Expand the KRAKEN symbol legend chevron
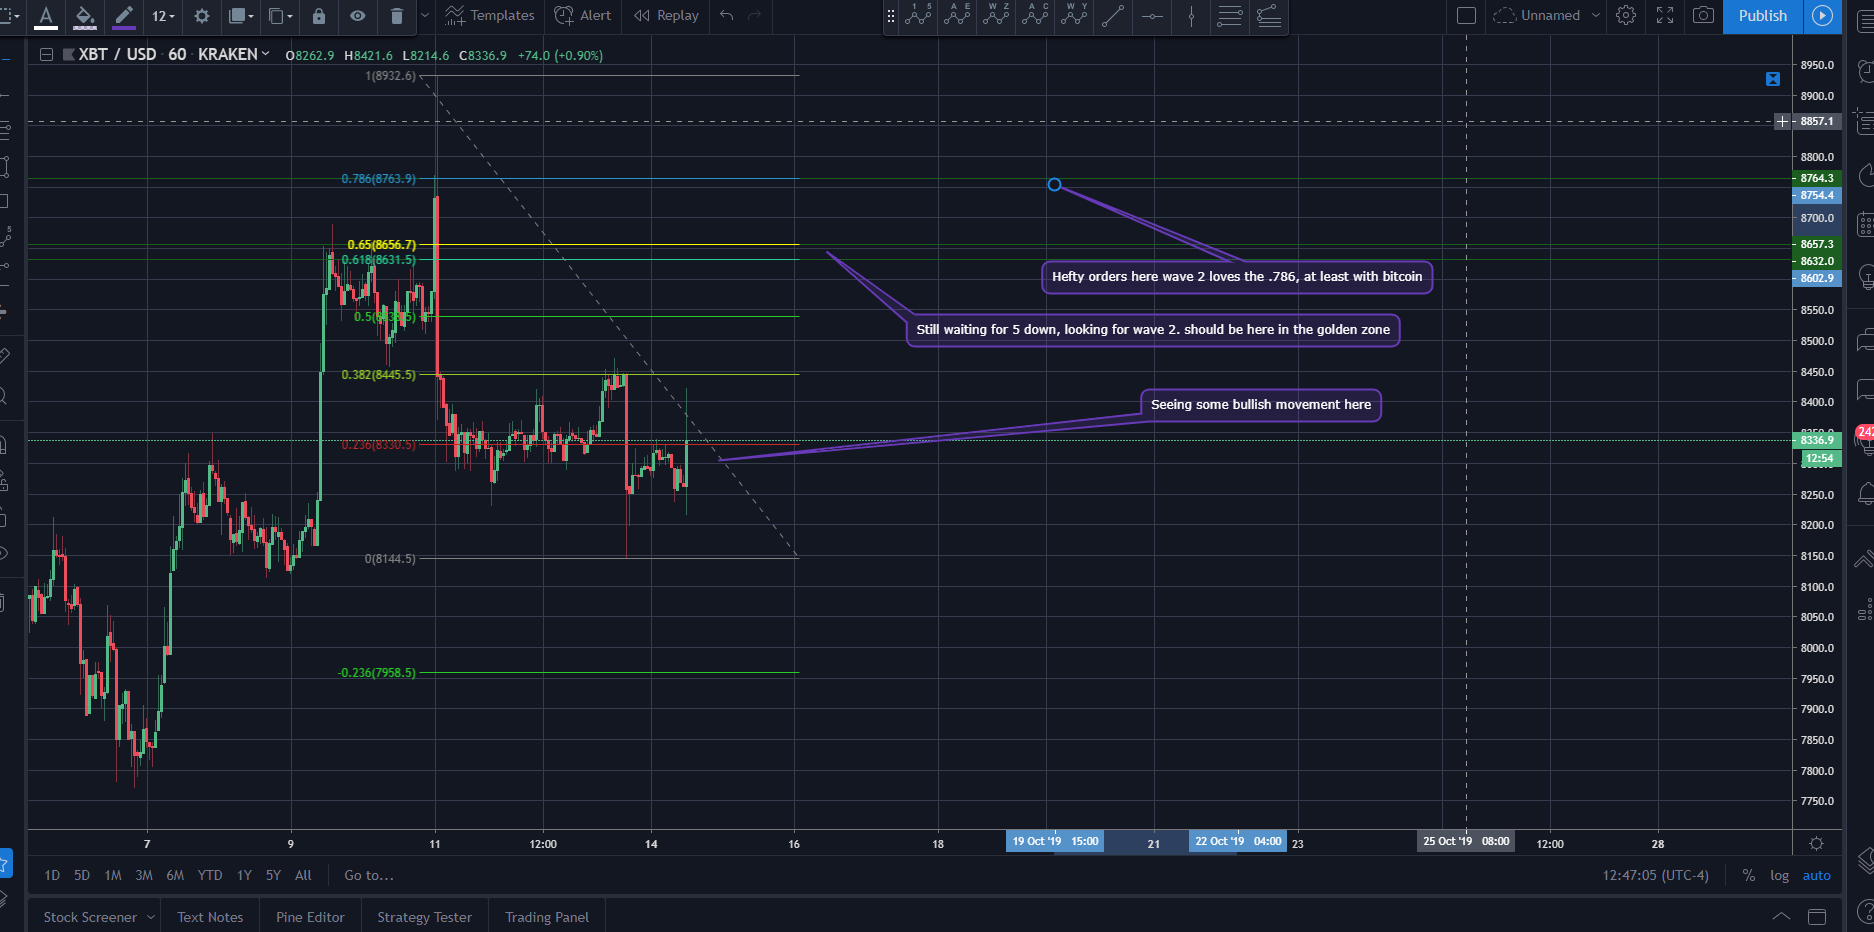This screenshot has height=932, width=1874. tap(265, 54)
